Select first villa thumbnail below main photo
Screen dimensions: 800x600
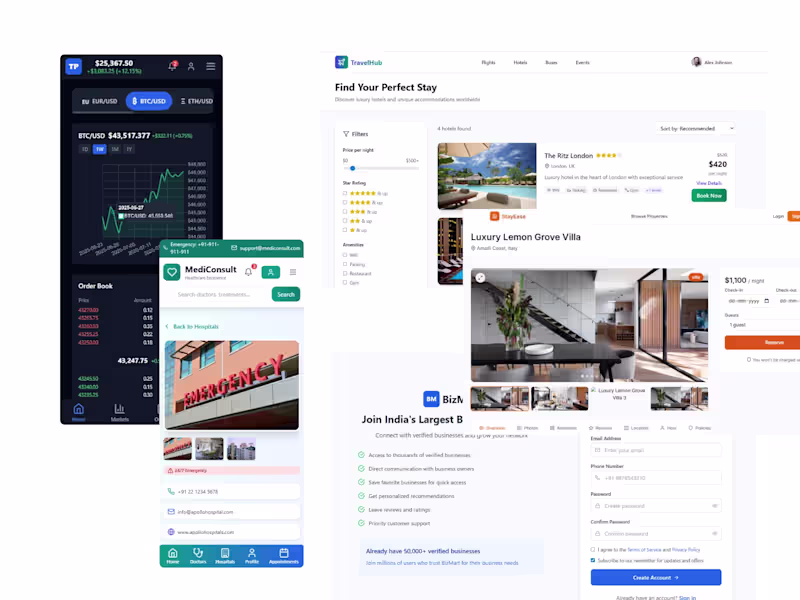pos(499,398)
